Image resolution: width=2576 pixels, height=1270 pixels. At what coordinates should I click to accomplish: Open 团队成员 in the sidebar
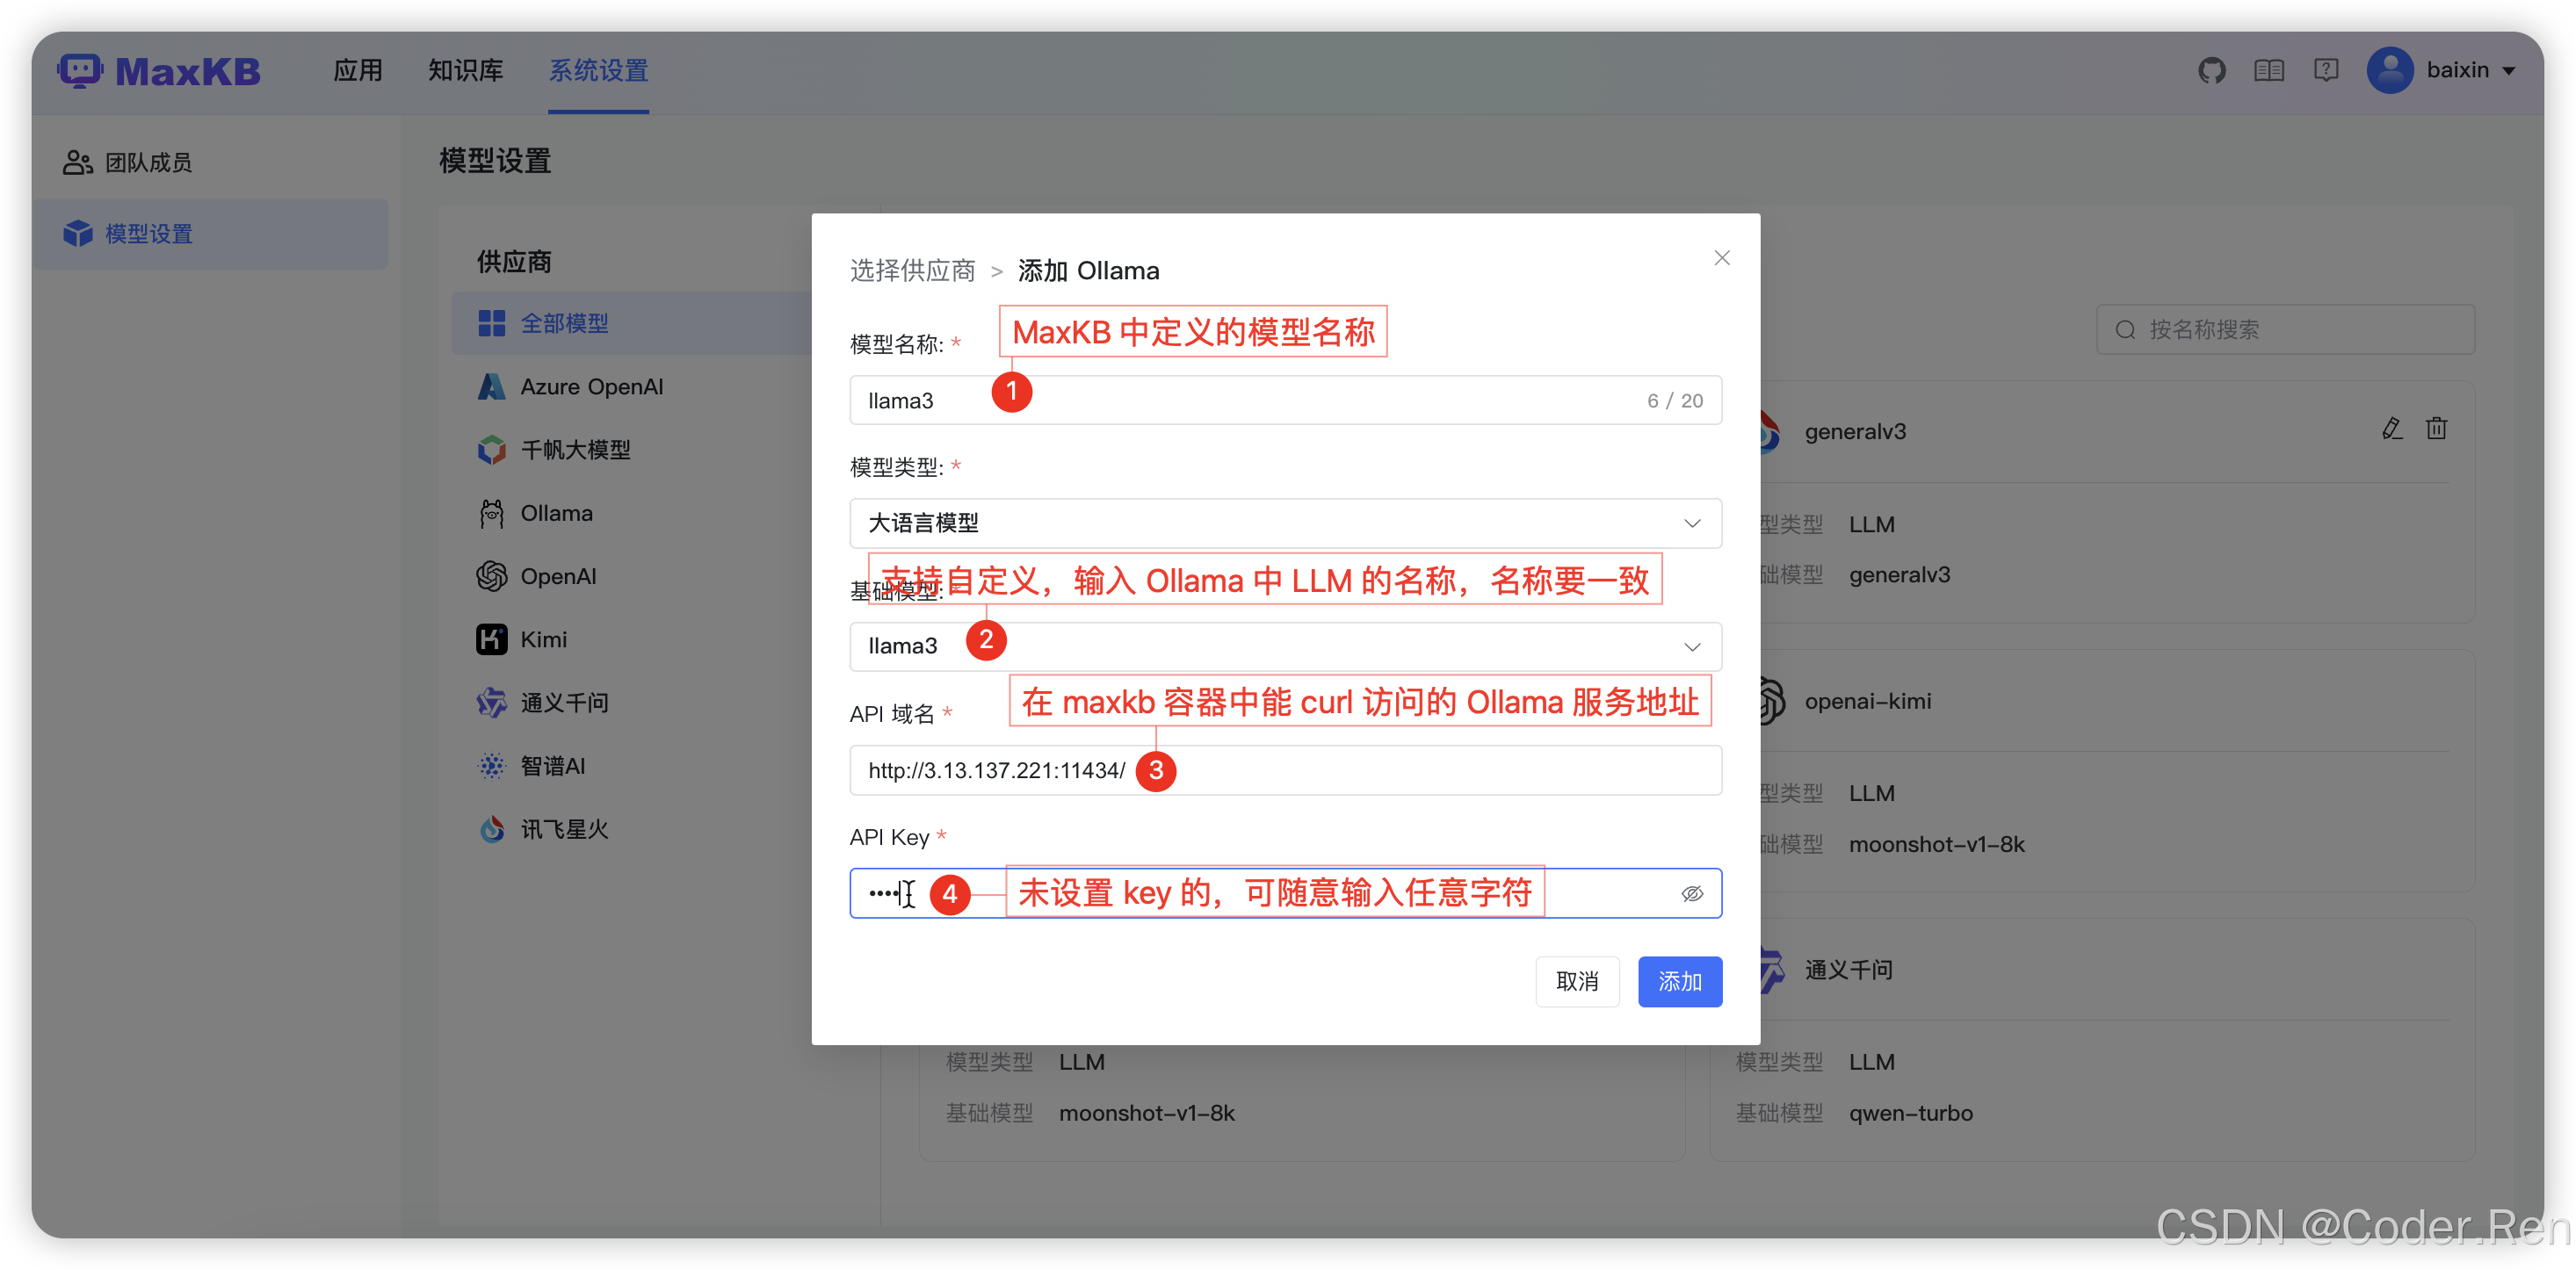(x=148, y=163)
